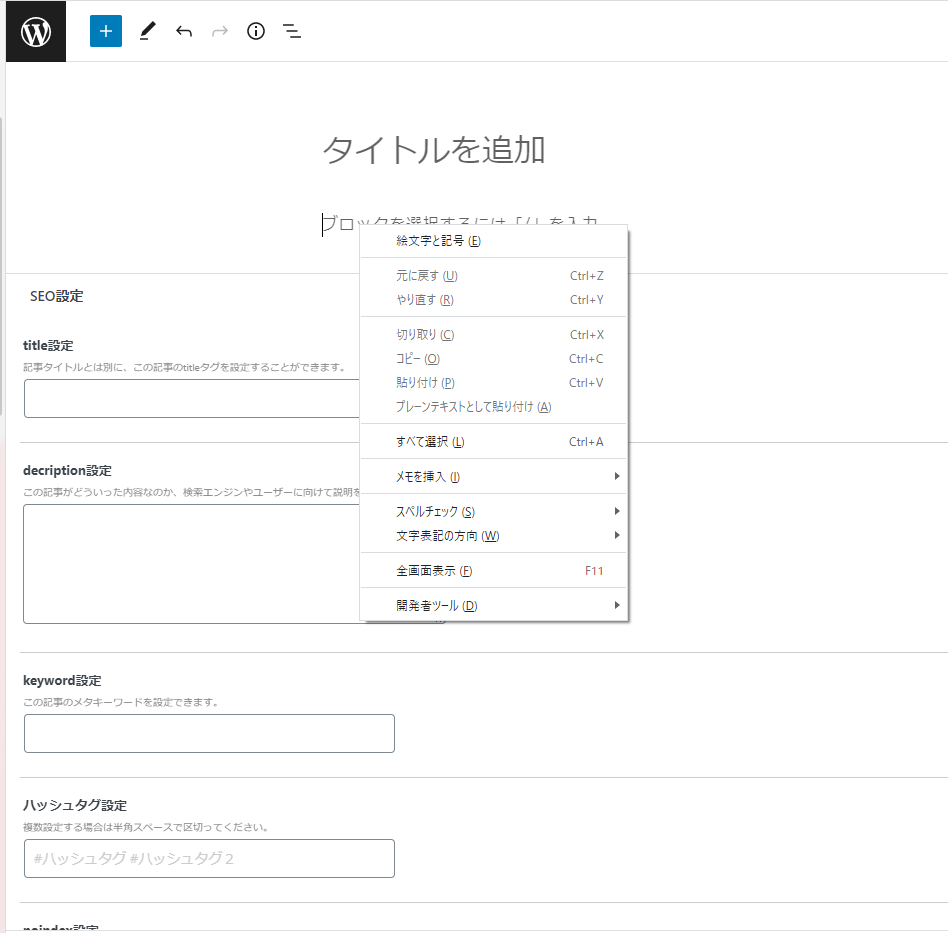The image size is (948, 933).
Task: Click the decription設定 text area
Action: point(192,564)
